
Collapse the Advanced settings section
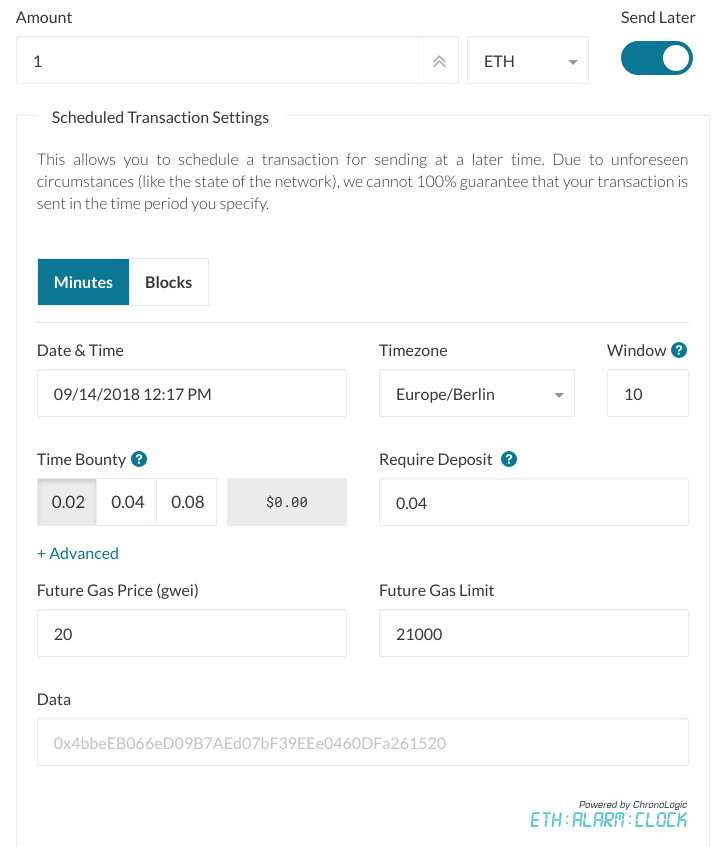click(x=78, y=553)
